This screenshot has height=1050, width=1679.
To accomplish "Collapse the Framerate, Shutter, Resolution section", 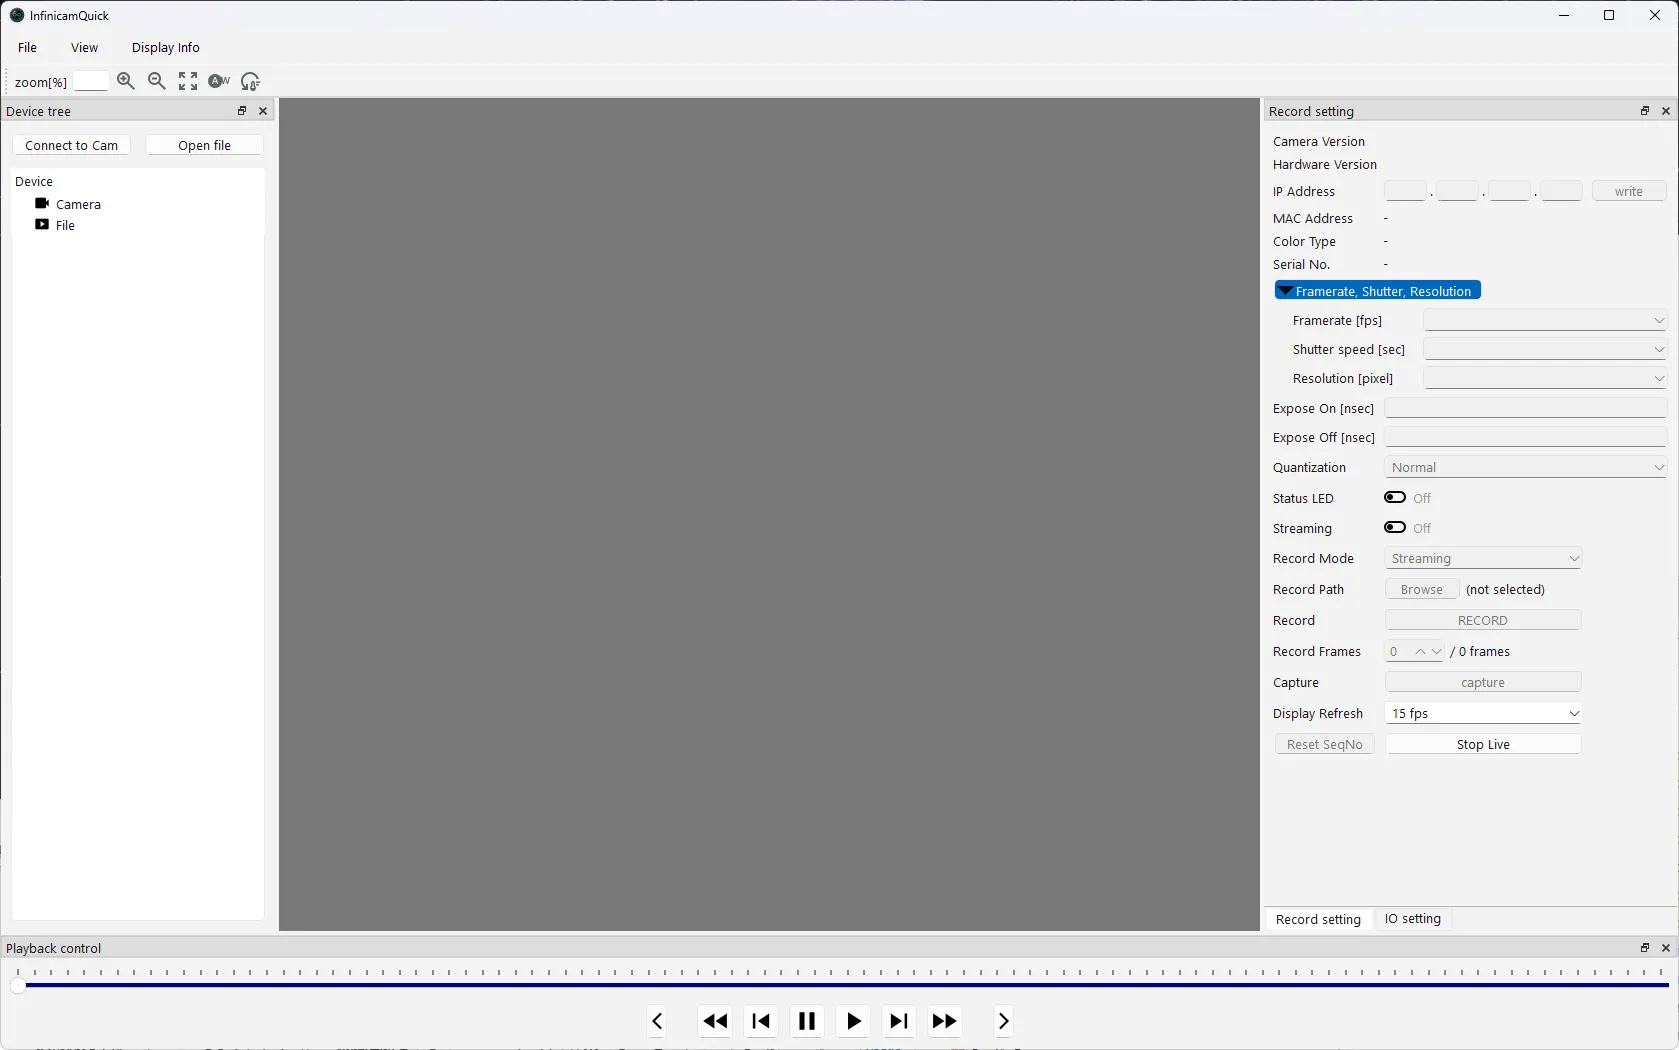I will click(1378, 291).
